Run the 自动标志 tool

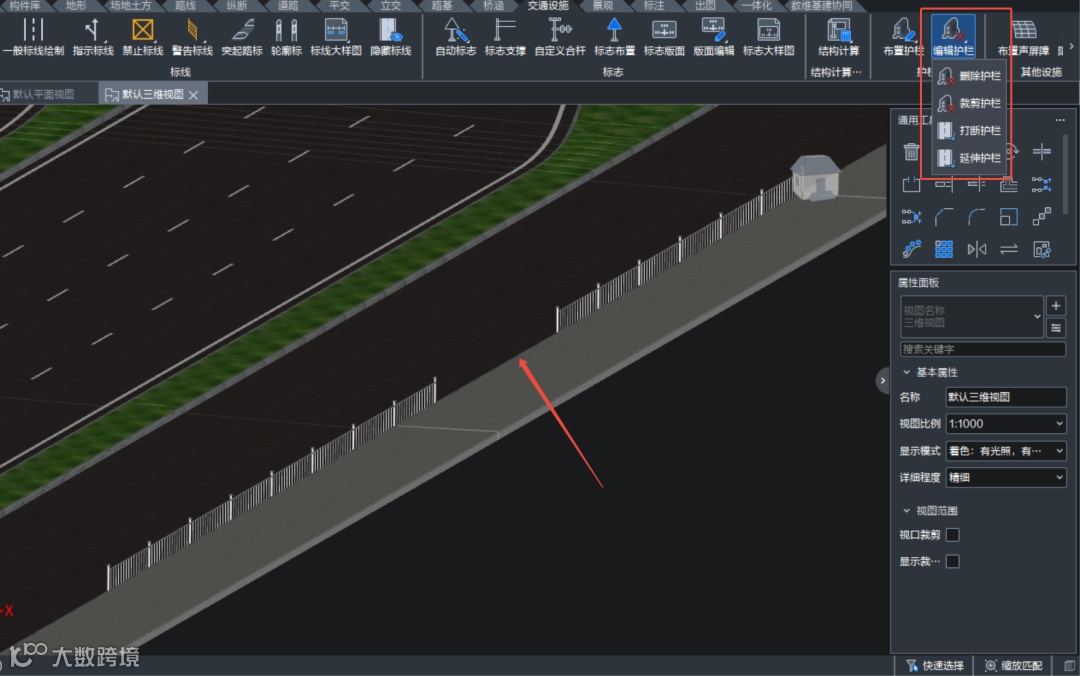tap(455, 37)
